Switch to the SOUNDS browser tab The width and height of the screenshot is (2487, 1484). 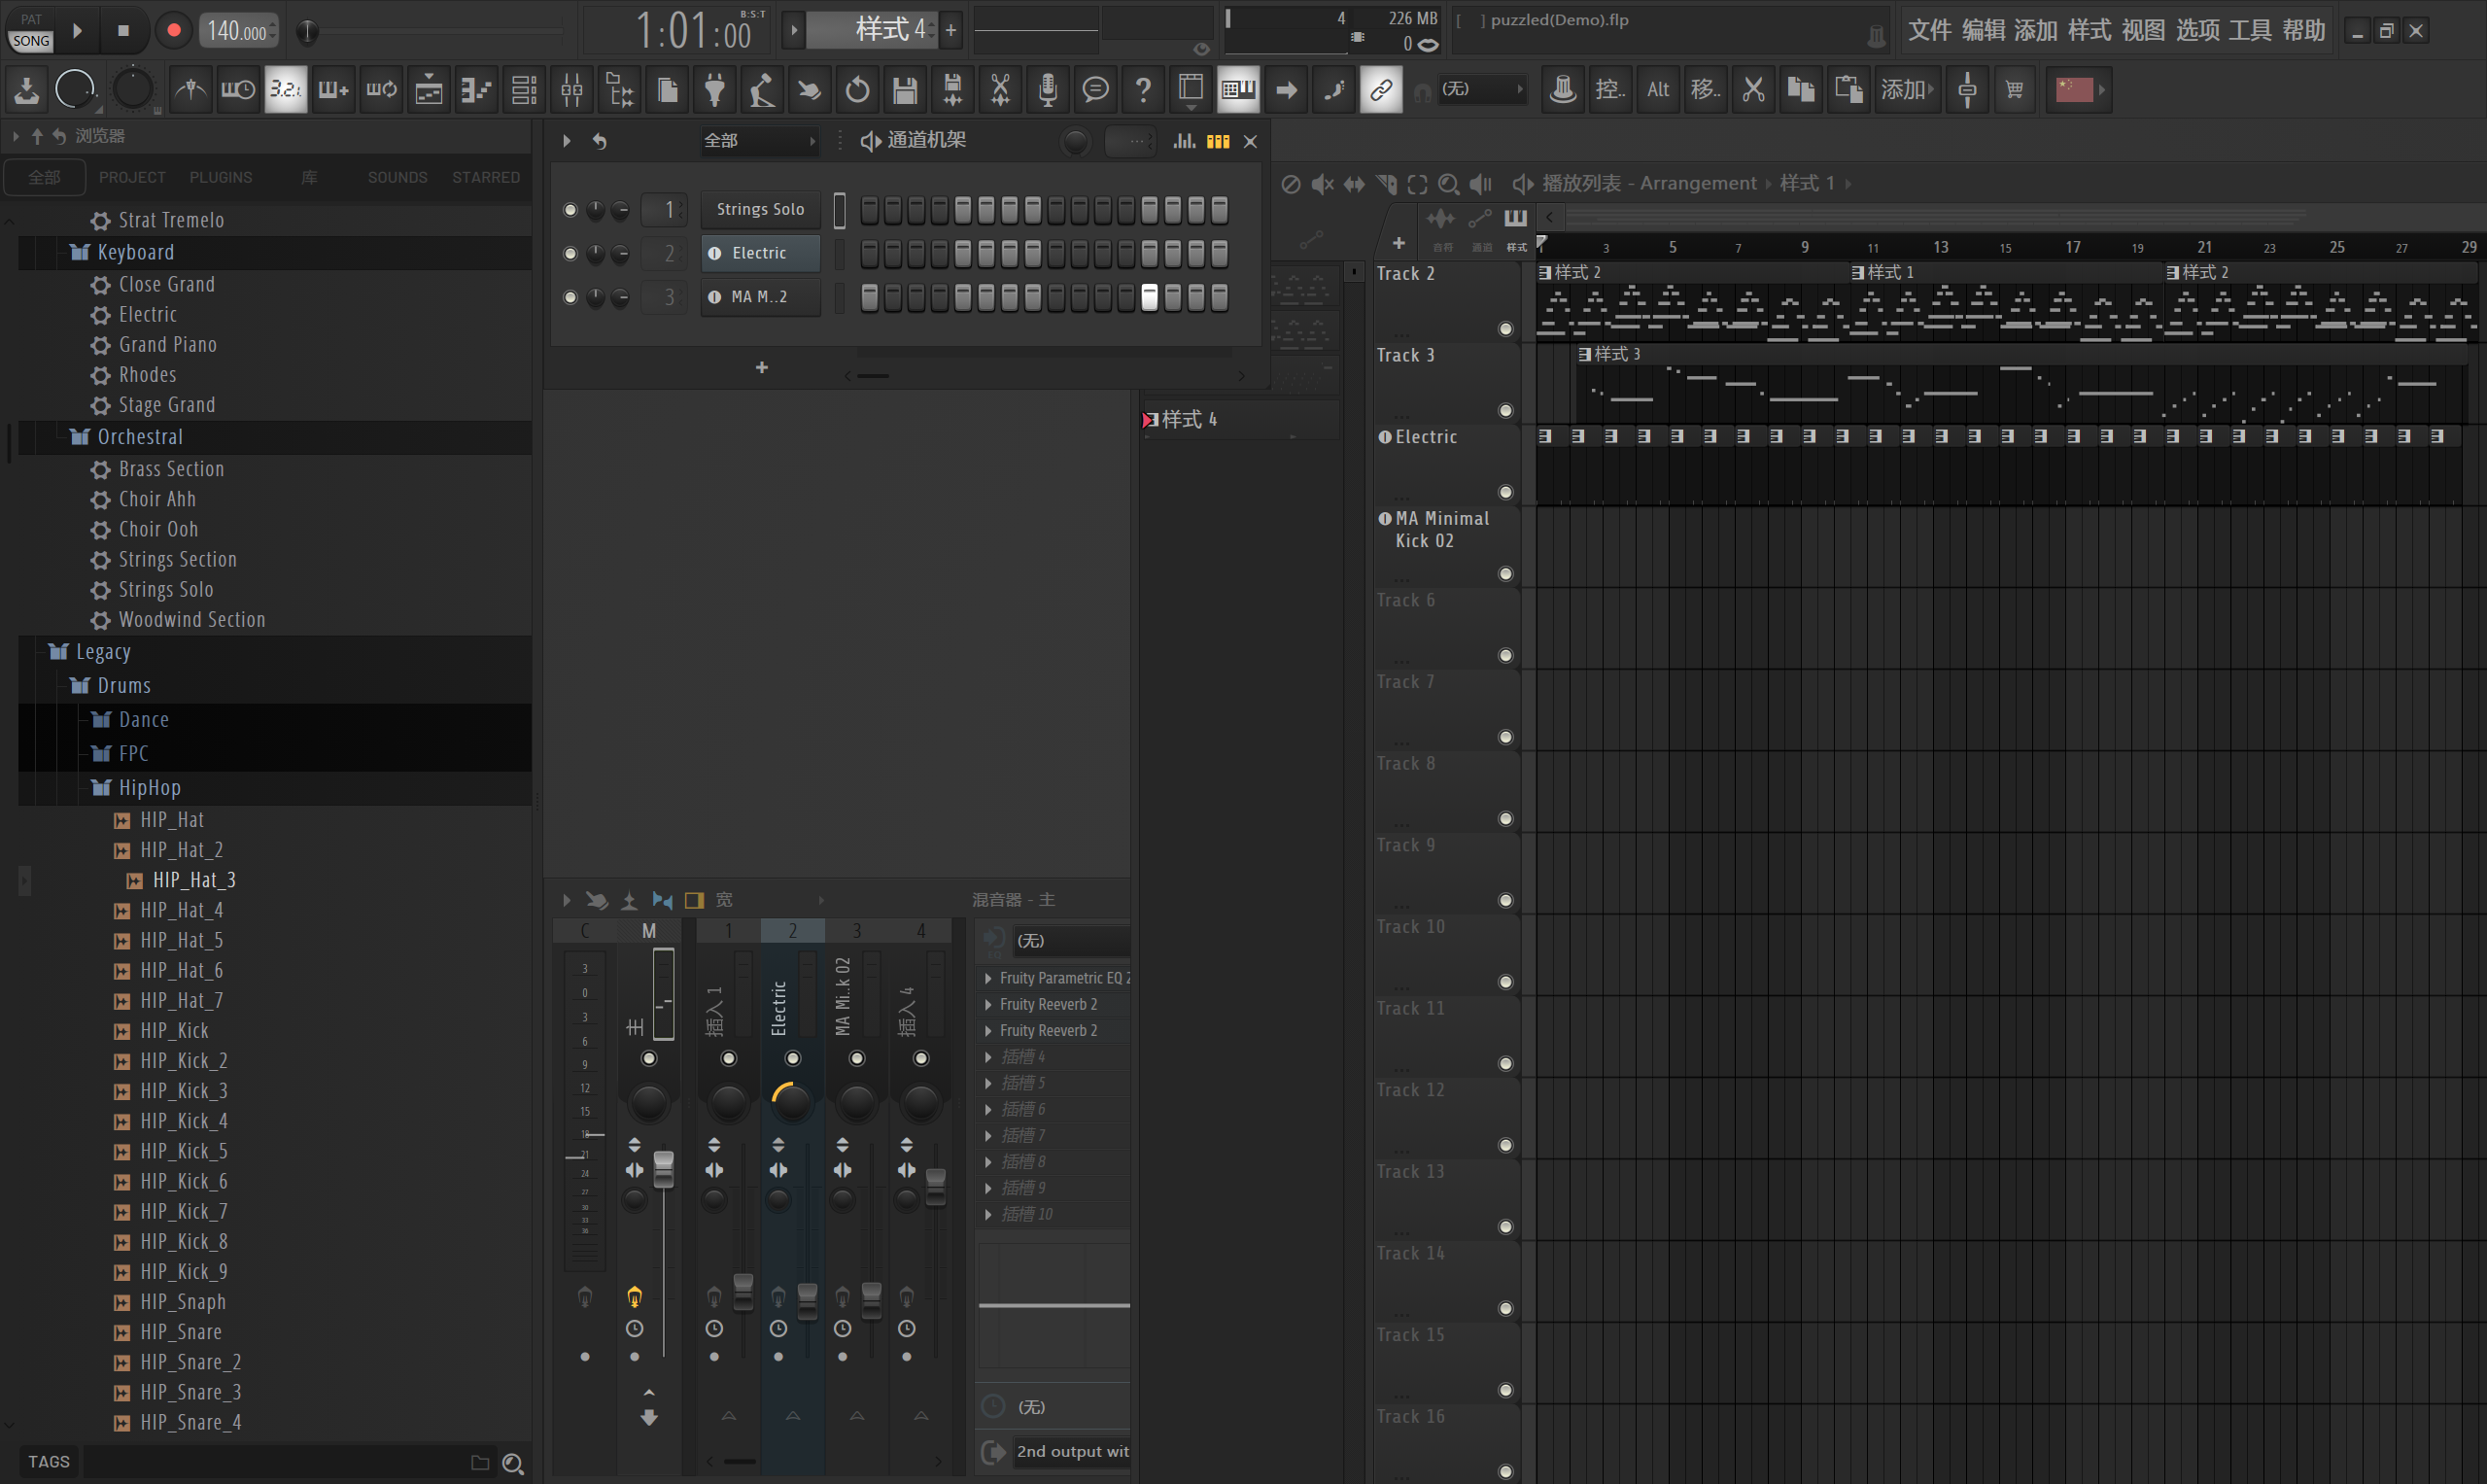click(397, 178)
